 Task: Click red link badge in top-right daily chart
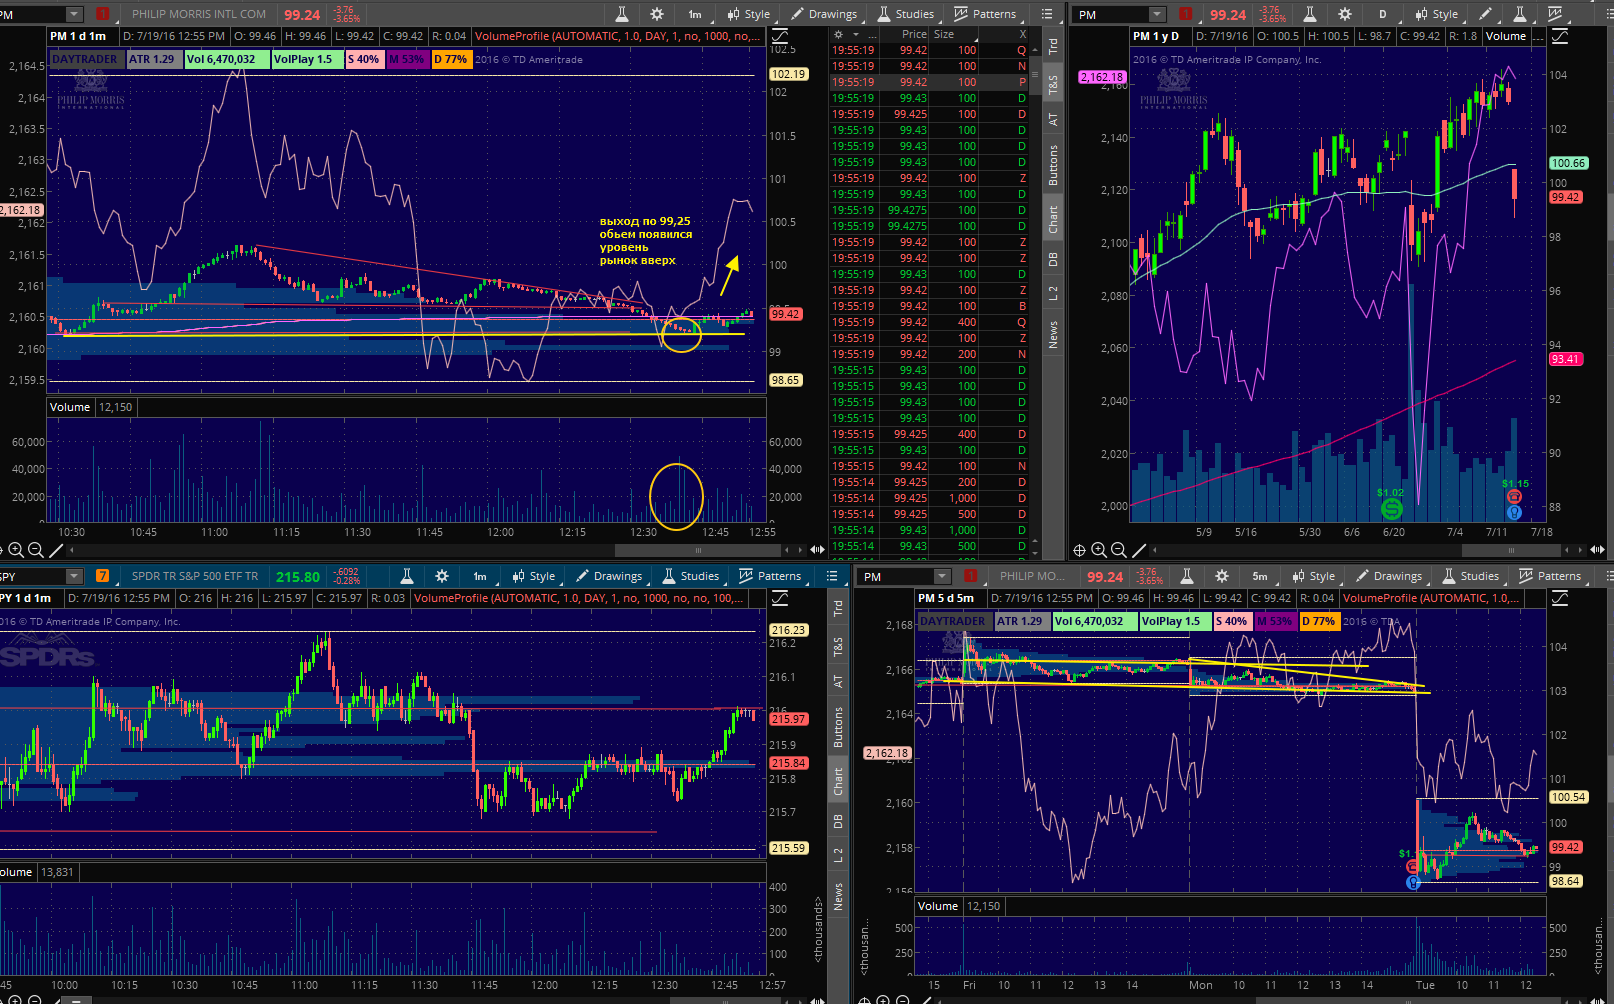coord(1185,14)
